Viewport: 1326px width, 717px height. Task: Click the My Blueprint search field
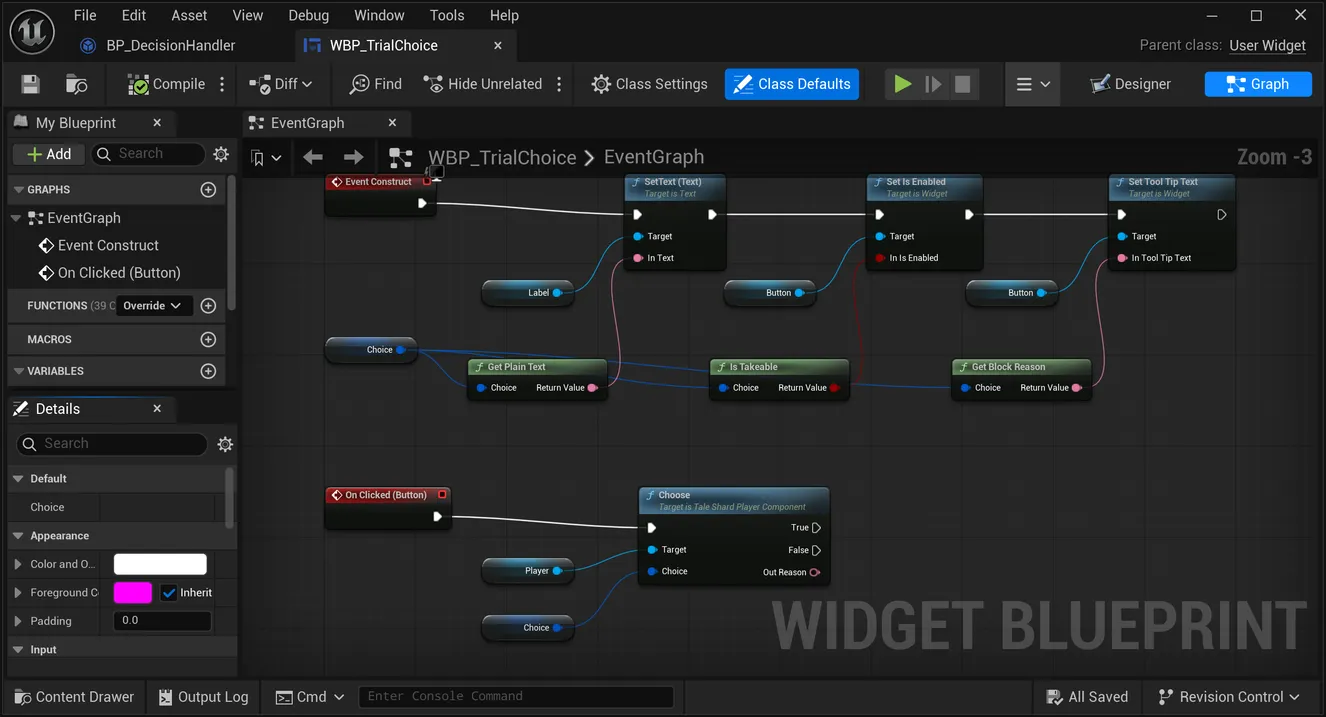[x=148, y=154]
